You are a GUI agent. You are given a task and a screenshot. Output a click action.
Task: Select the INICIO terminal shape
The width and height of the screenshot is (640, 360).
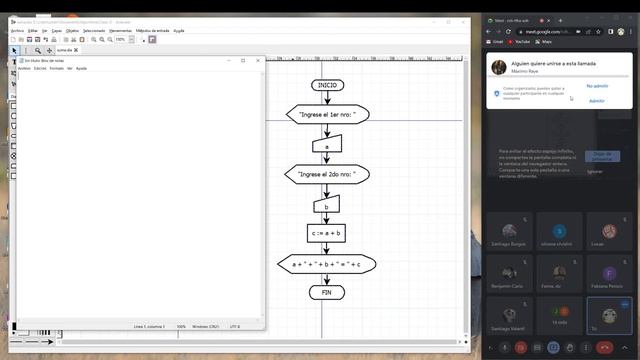click(327, 85)
